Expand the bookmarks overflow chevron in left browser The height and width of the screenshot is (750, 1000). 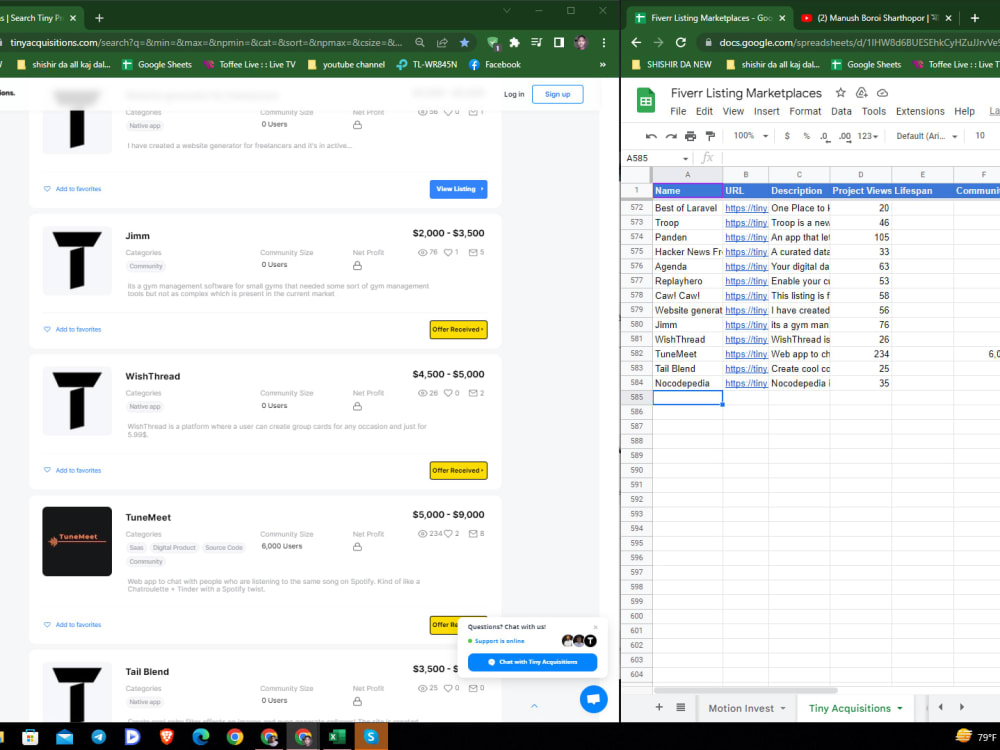tap(603, 64)
